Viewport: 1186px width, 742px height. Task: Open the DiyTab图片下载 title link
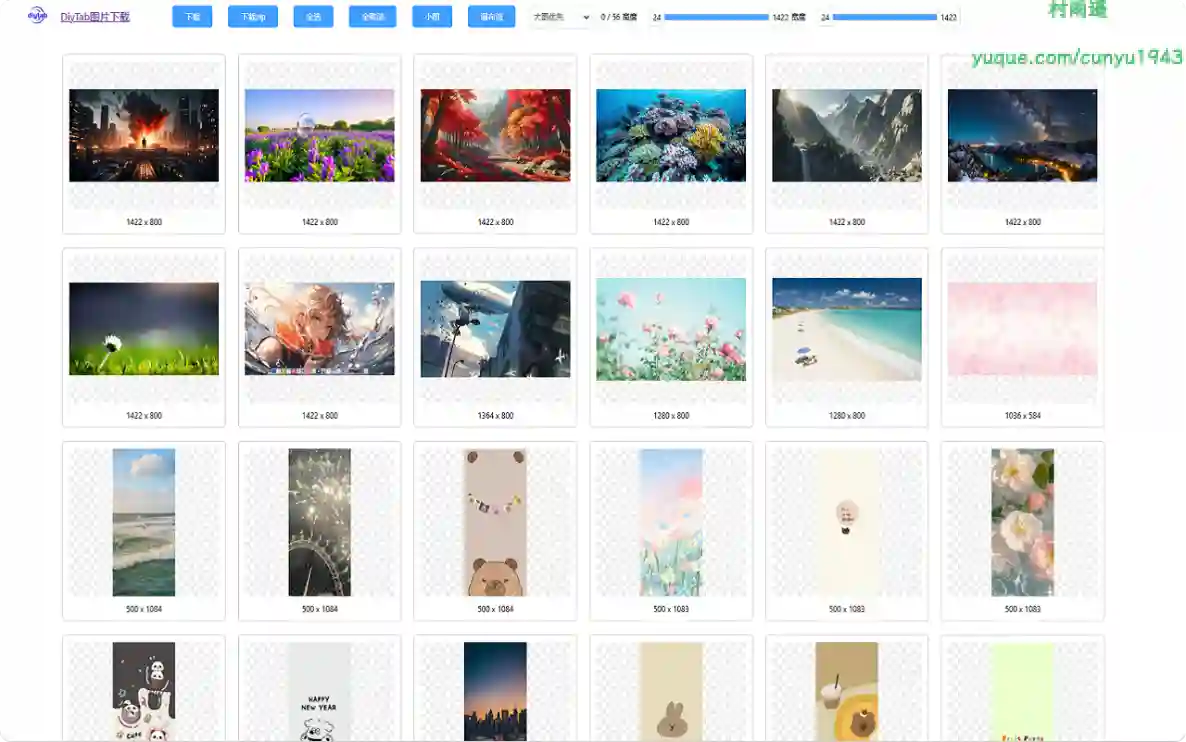point(95,17)
